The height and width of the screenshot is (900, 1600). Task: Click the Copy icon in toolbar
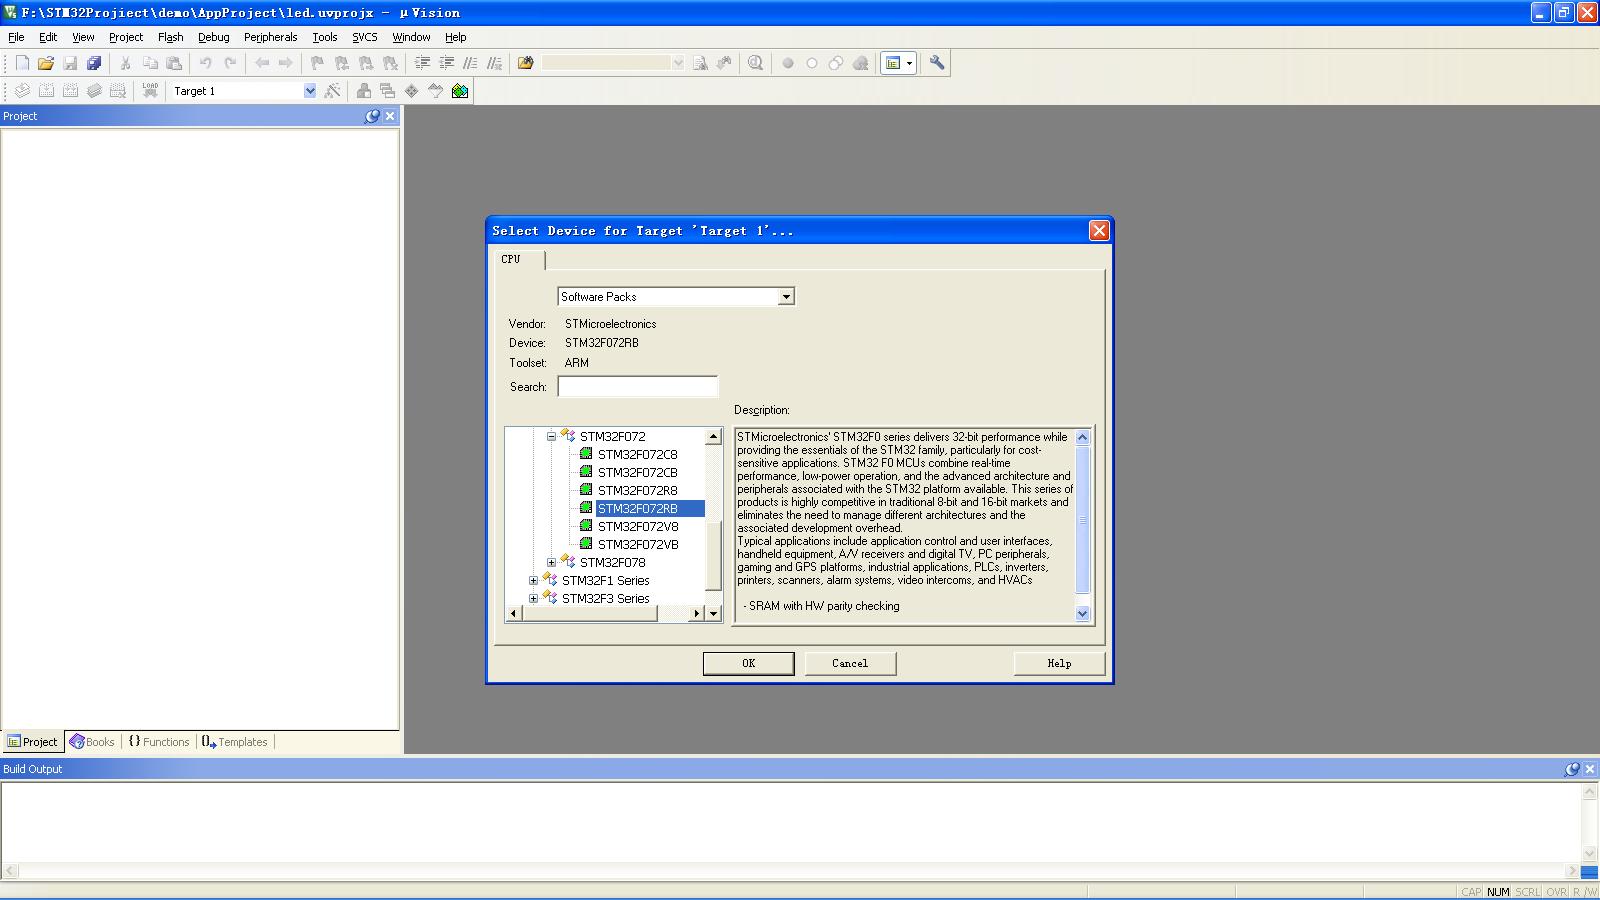pyautogui.click(x=150, y=63)
